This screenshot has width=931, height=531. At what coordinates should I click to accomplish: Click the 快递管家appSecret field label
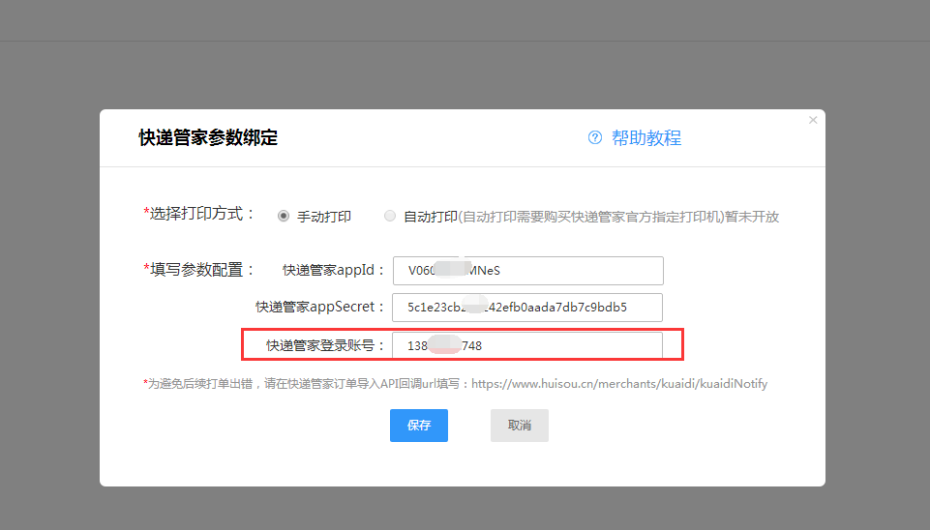click(320, 307)
